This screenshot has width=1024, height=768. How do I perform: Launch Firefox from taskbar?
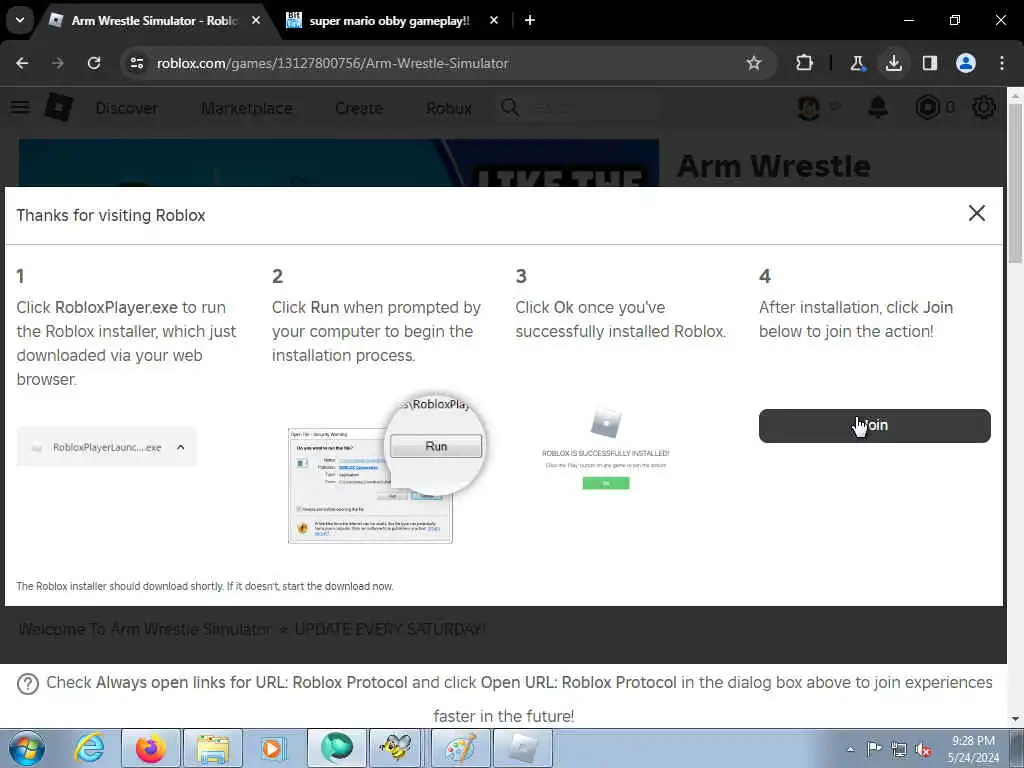click(x=151, y=748)
